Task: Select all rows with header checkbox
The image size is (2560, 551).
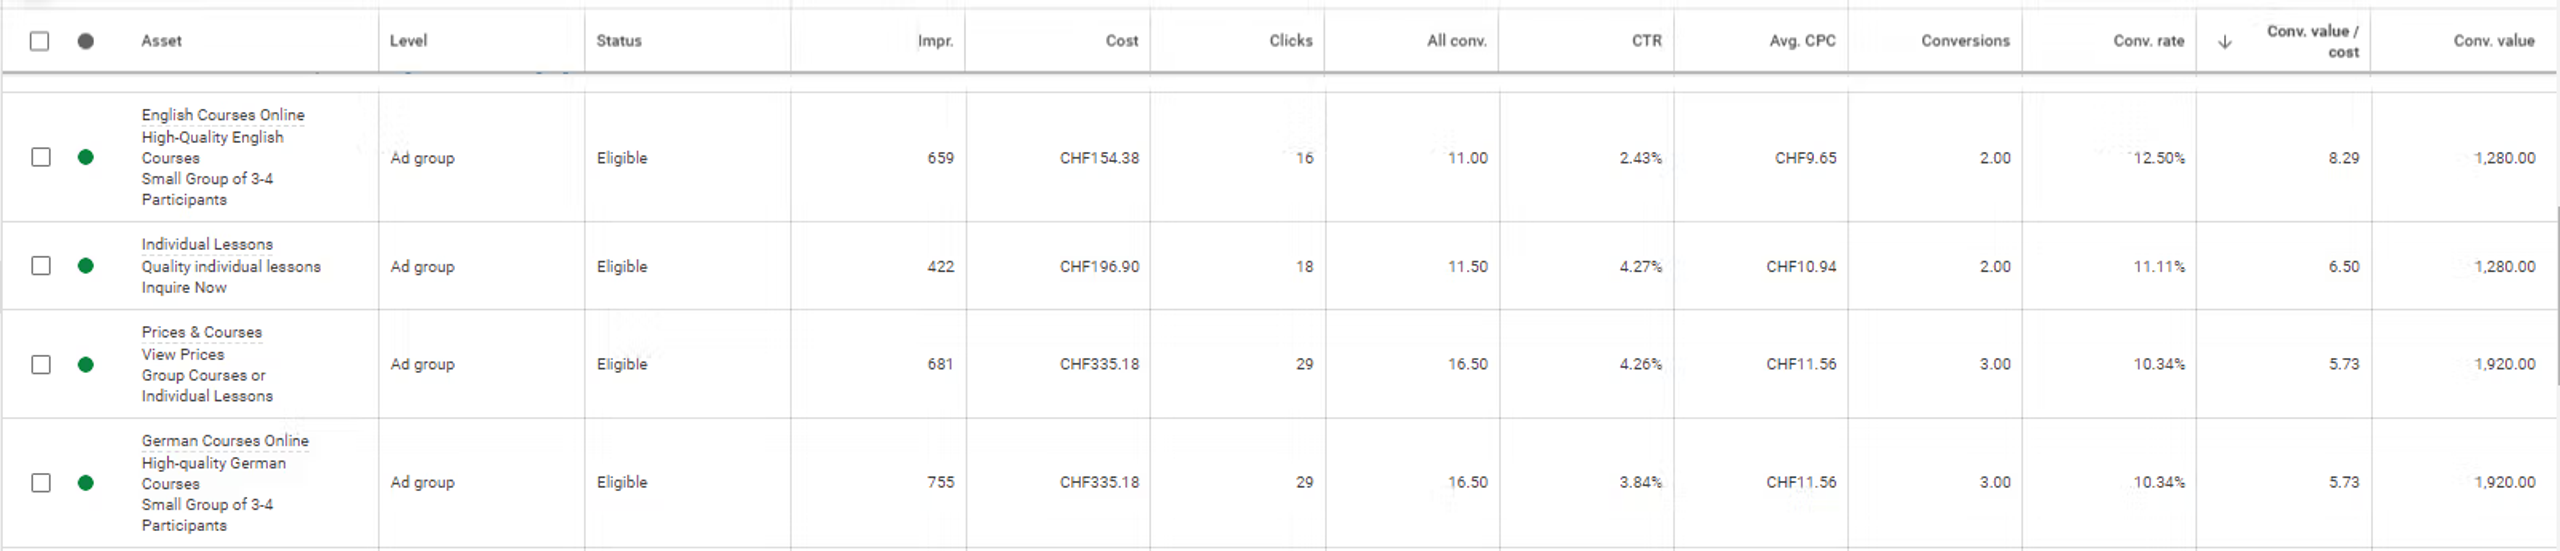Action: [x=39, y=41]
